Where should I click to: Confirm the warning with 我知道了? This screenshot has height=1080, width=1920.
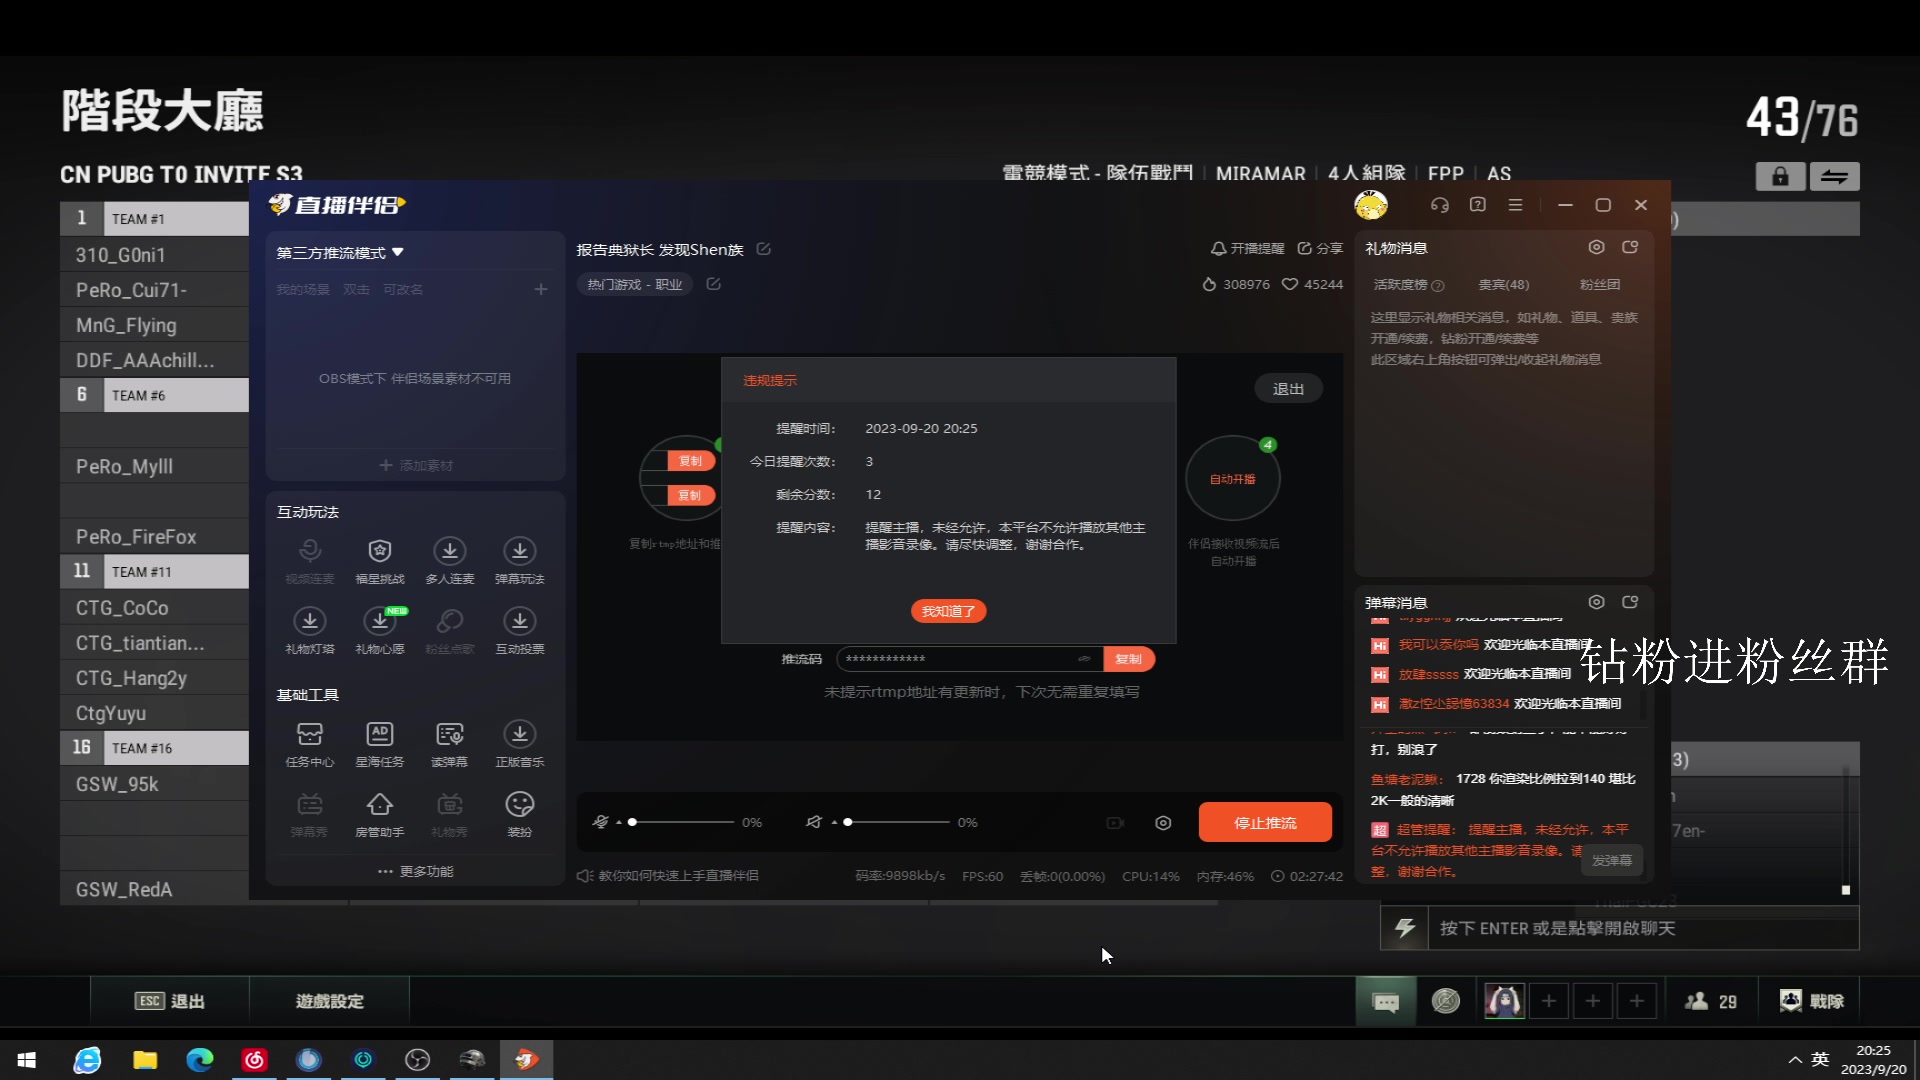tap(948, 611)
